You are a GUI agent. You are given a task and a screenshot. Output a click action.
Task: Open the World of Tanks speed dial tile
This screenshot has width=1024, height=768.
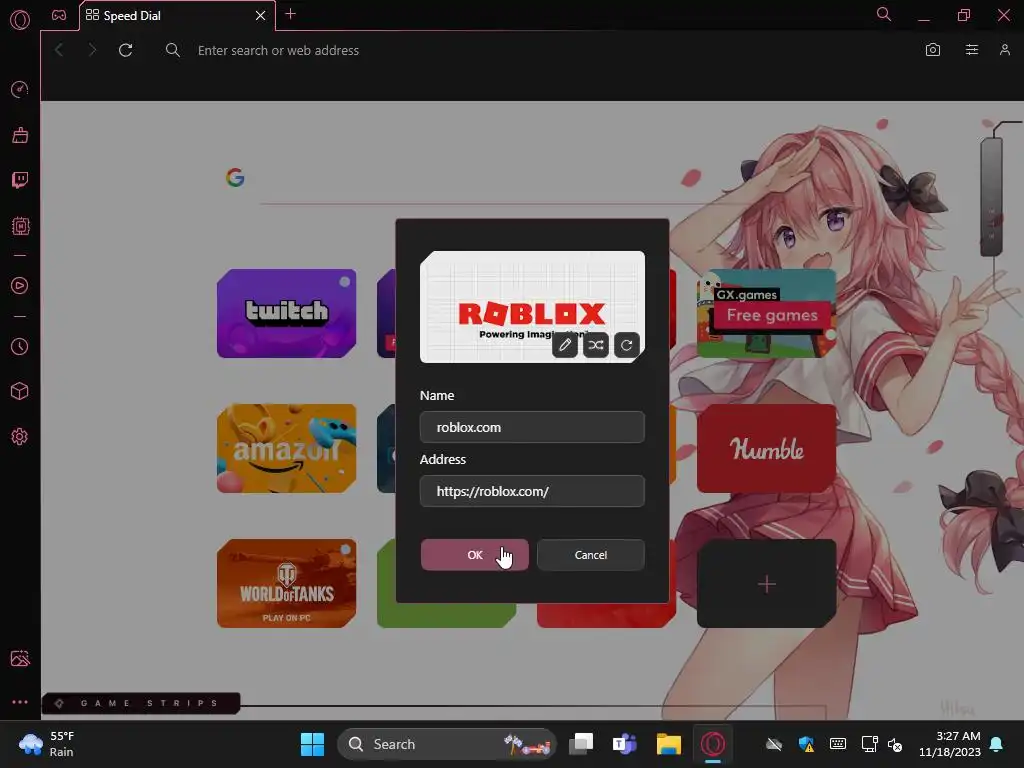point(287,583)
